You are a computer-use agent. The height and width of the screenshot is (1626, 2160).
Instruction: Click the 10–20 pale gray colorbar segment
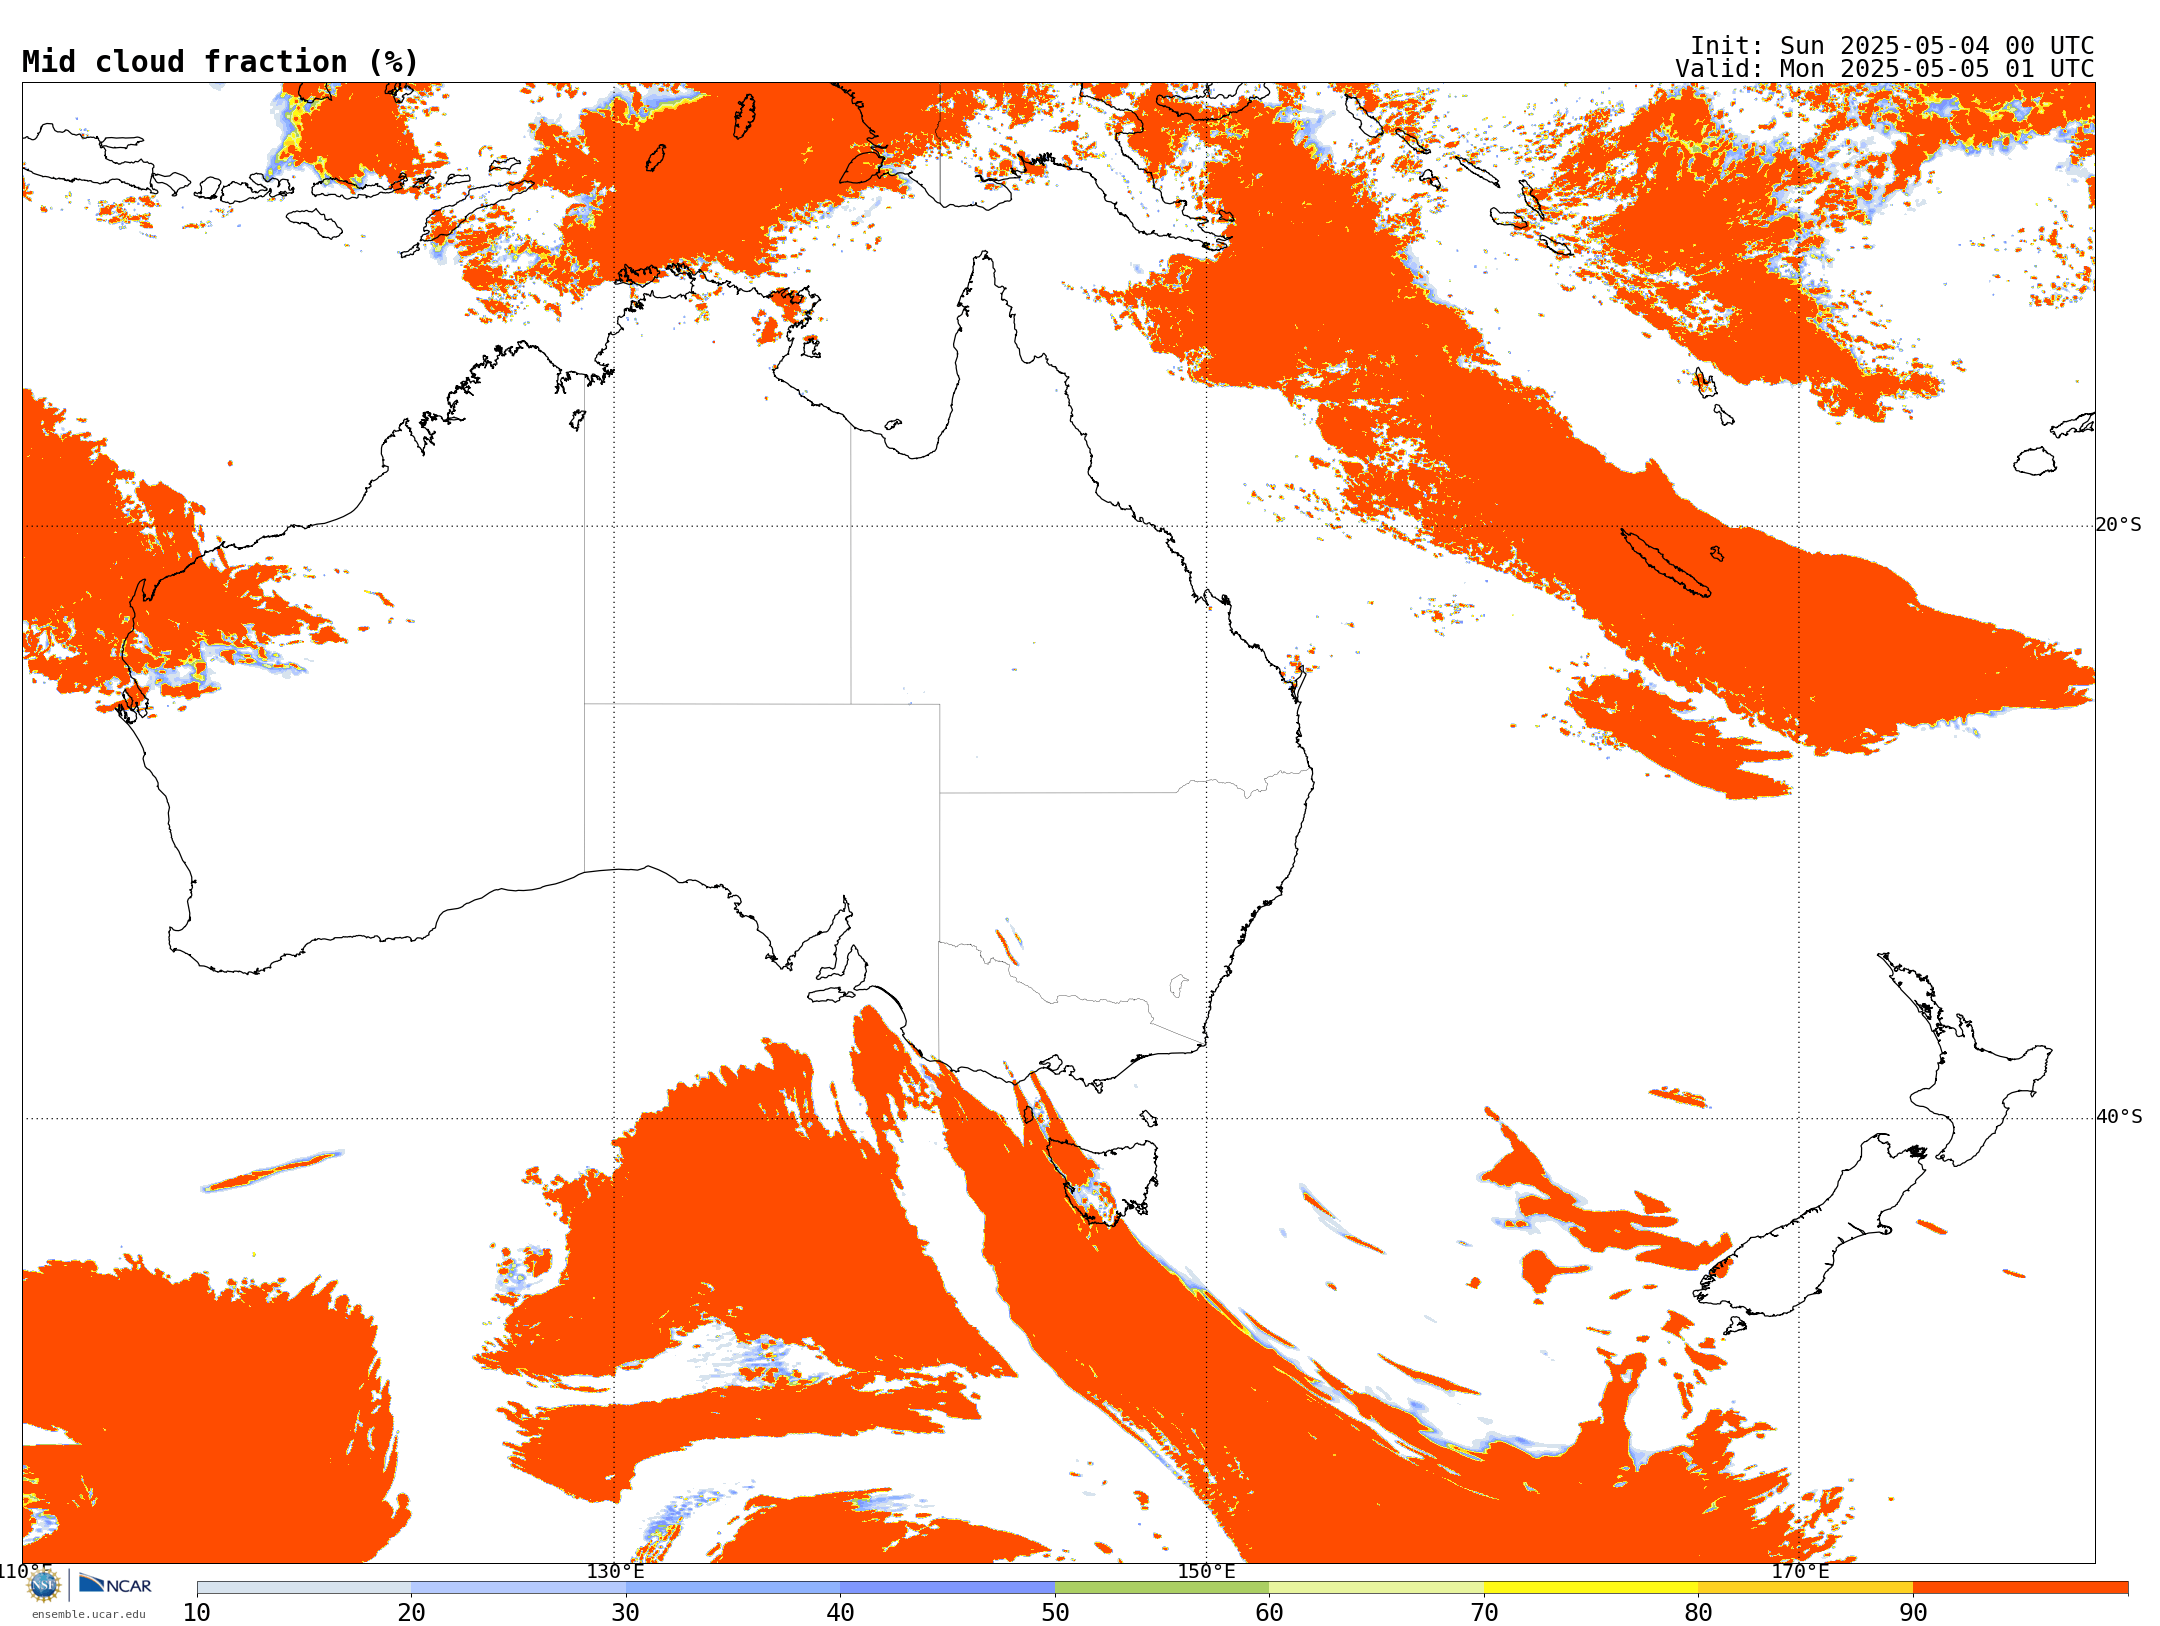pyautogui.click(x=304, y=1588)
